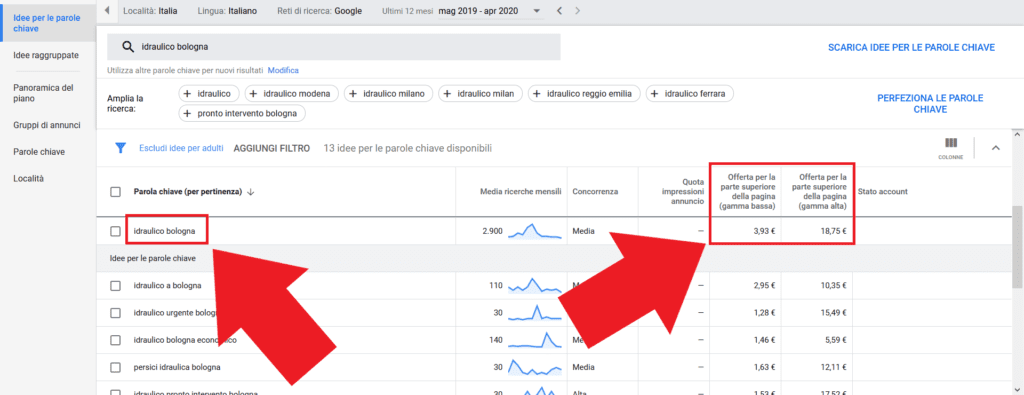Add keyword idraulico milan chip
Screen dimensions: 1024x395
coord(481,94)
